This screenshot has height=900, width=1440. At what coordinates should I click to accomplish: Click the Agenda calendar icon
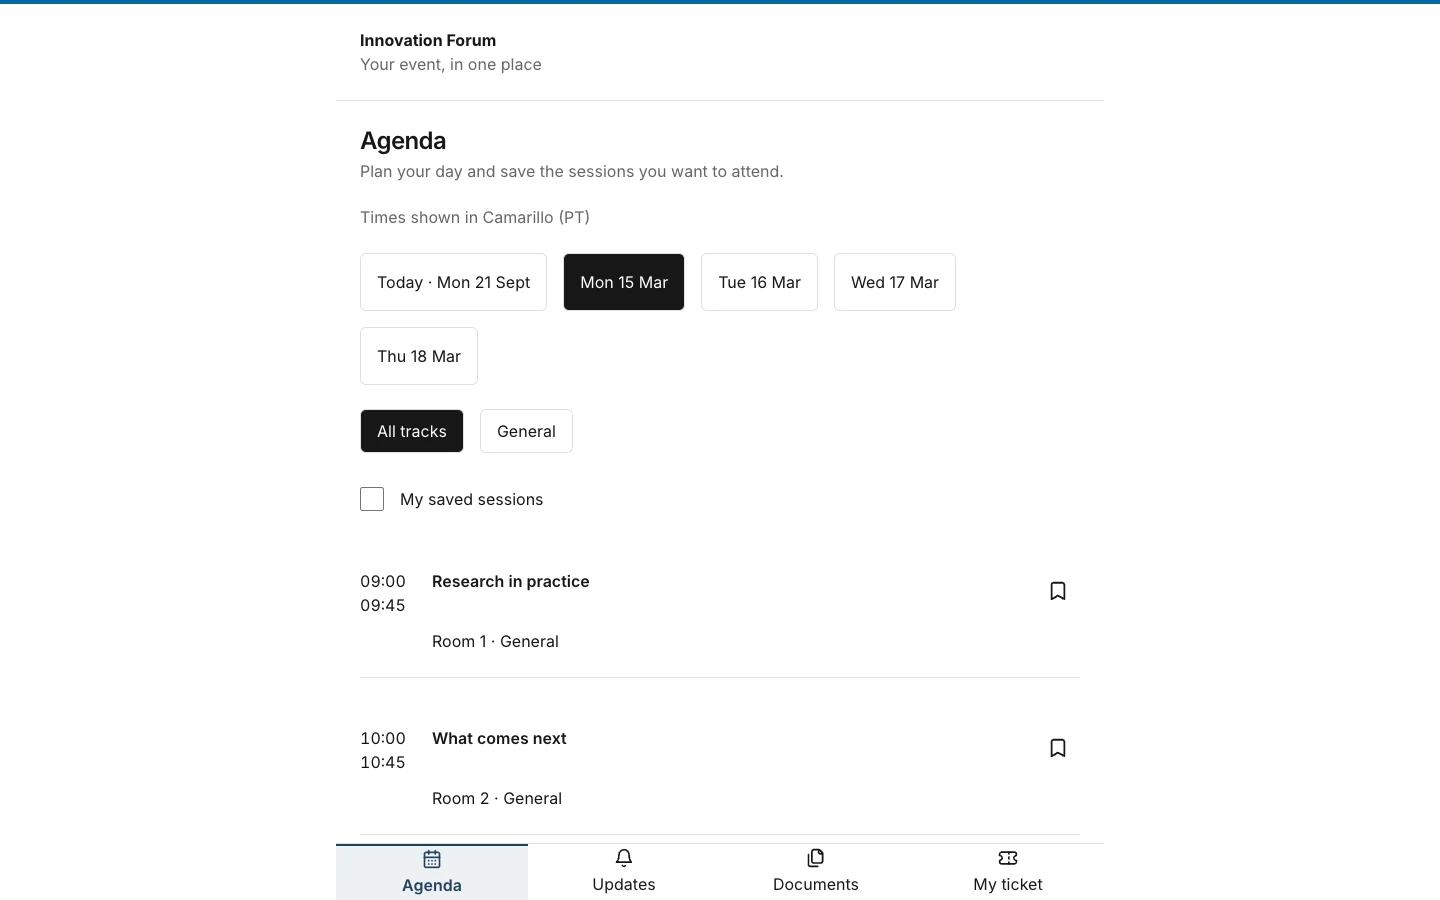click(x=432, y=859)
